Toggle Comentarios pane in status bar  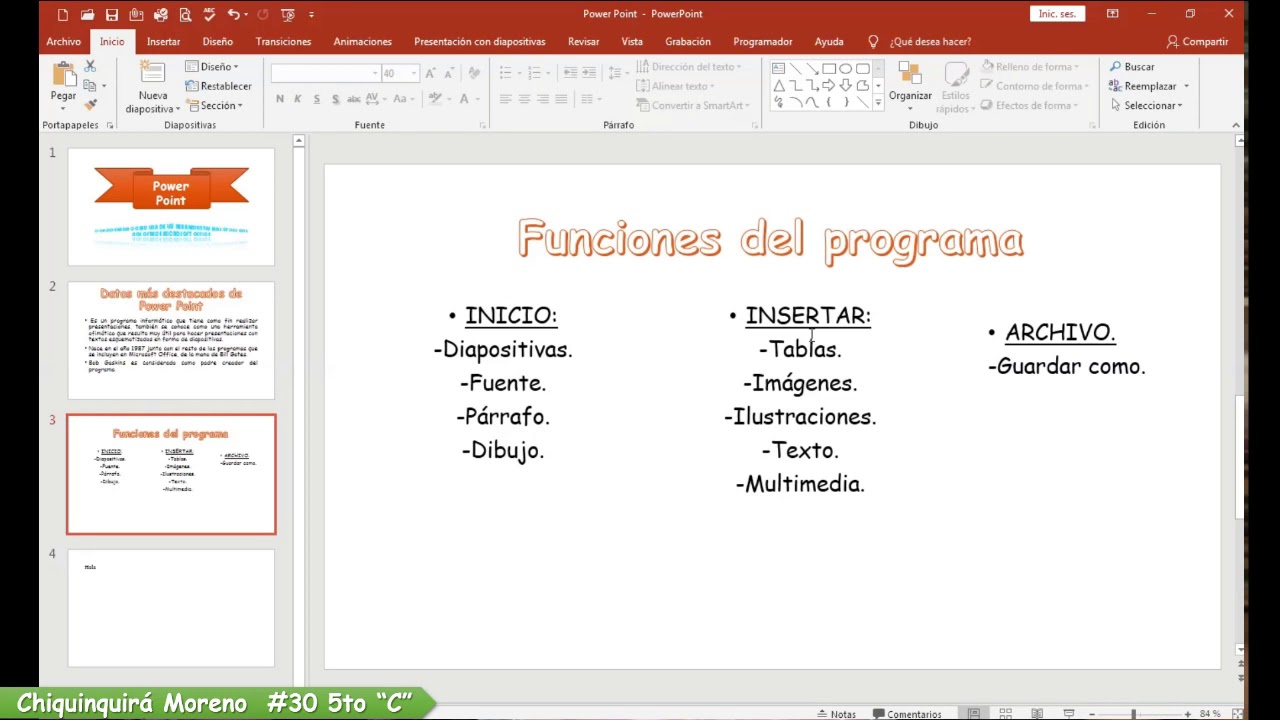coord(907,714)
